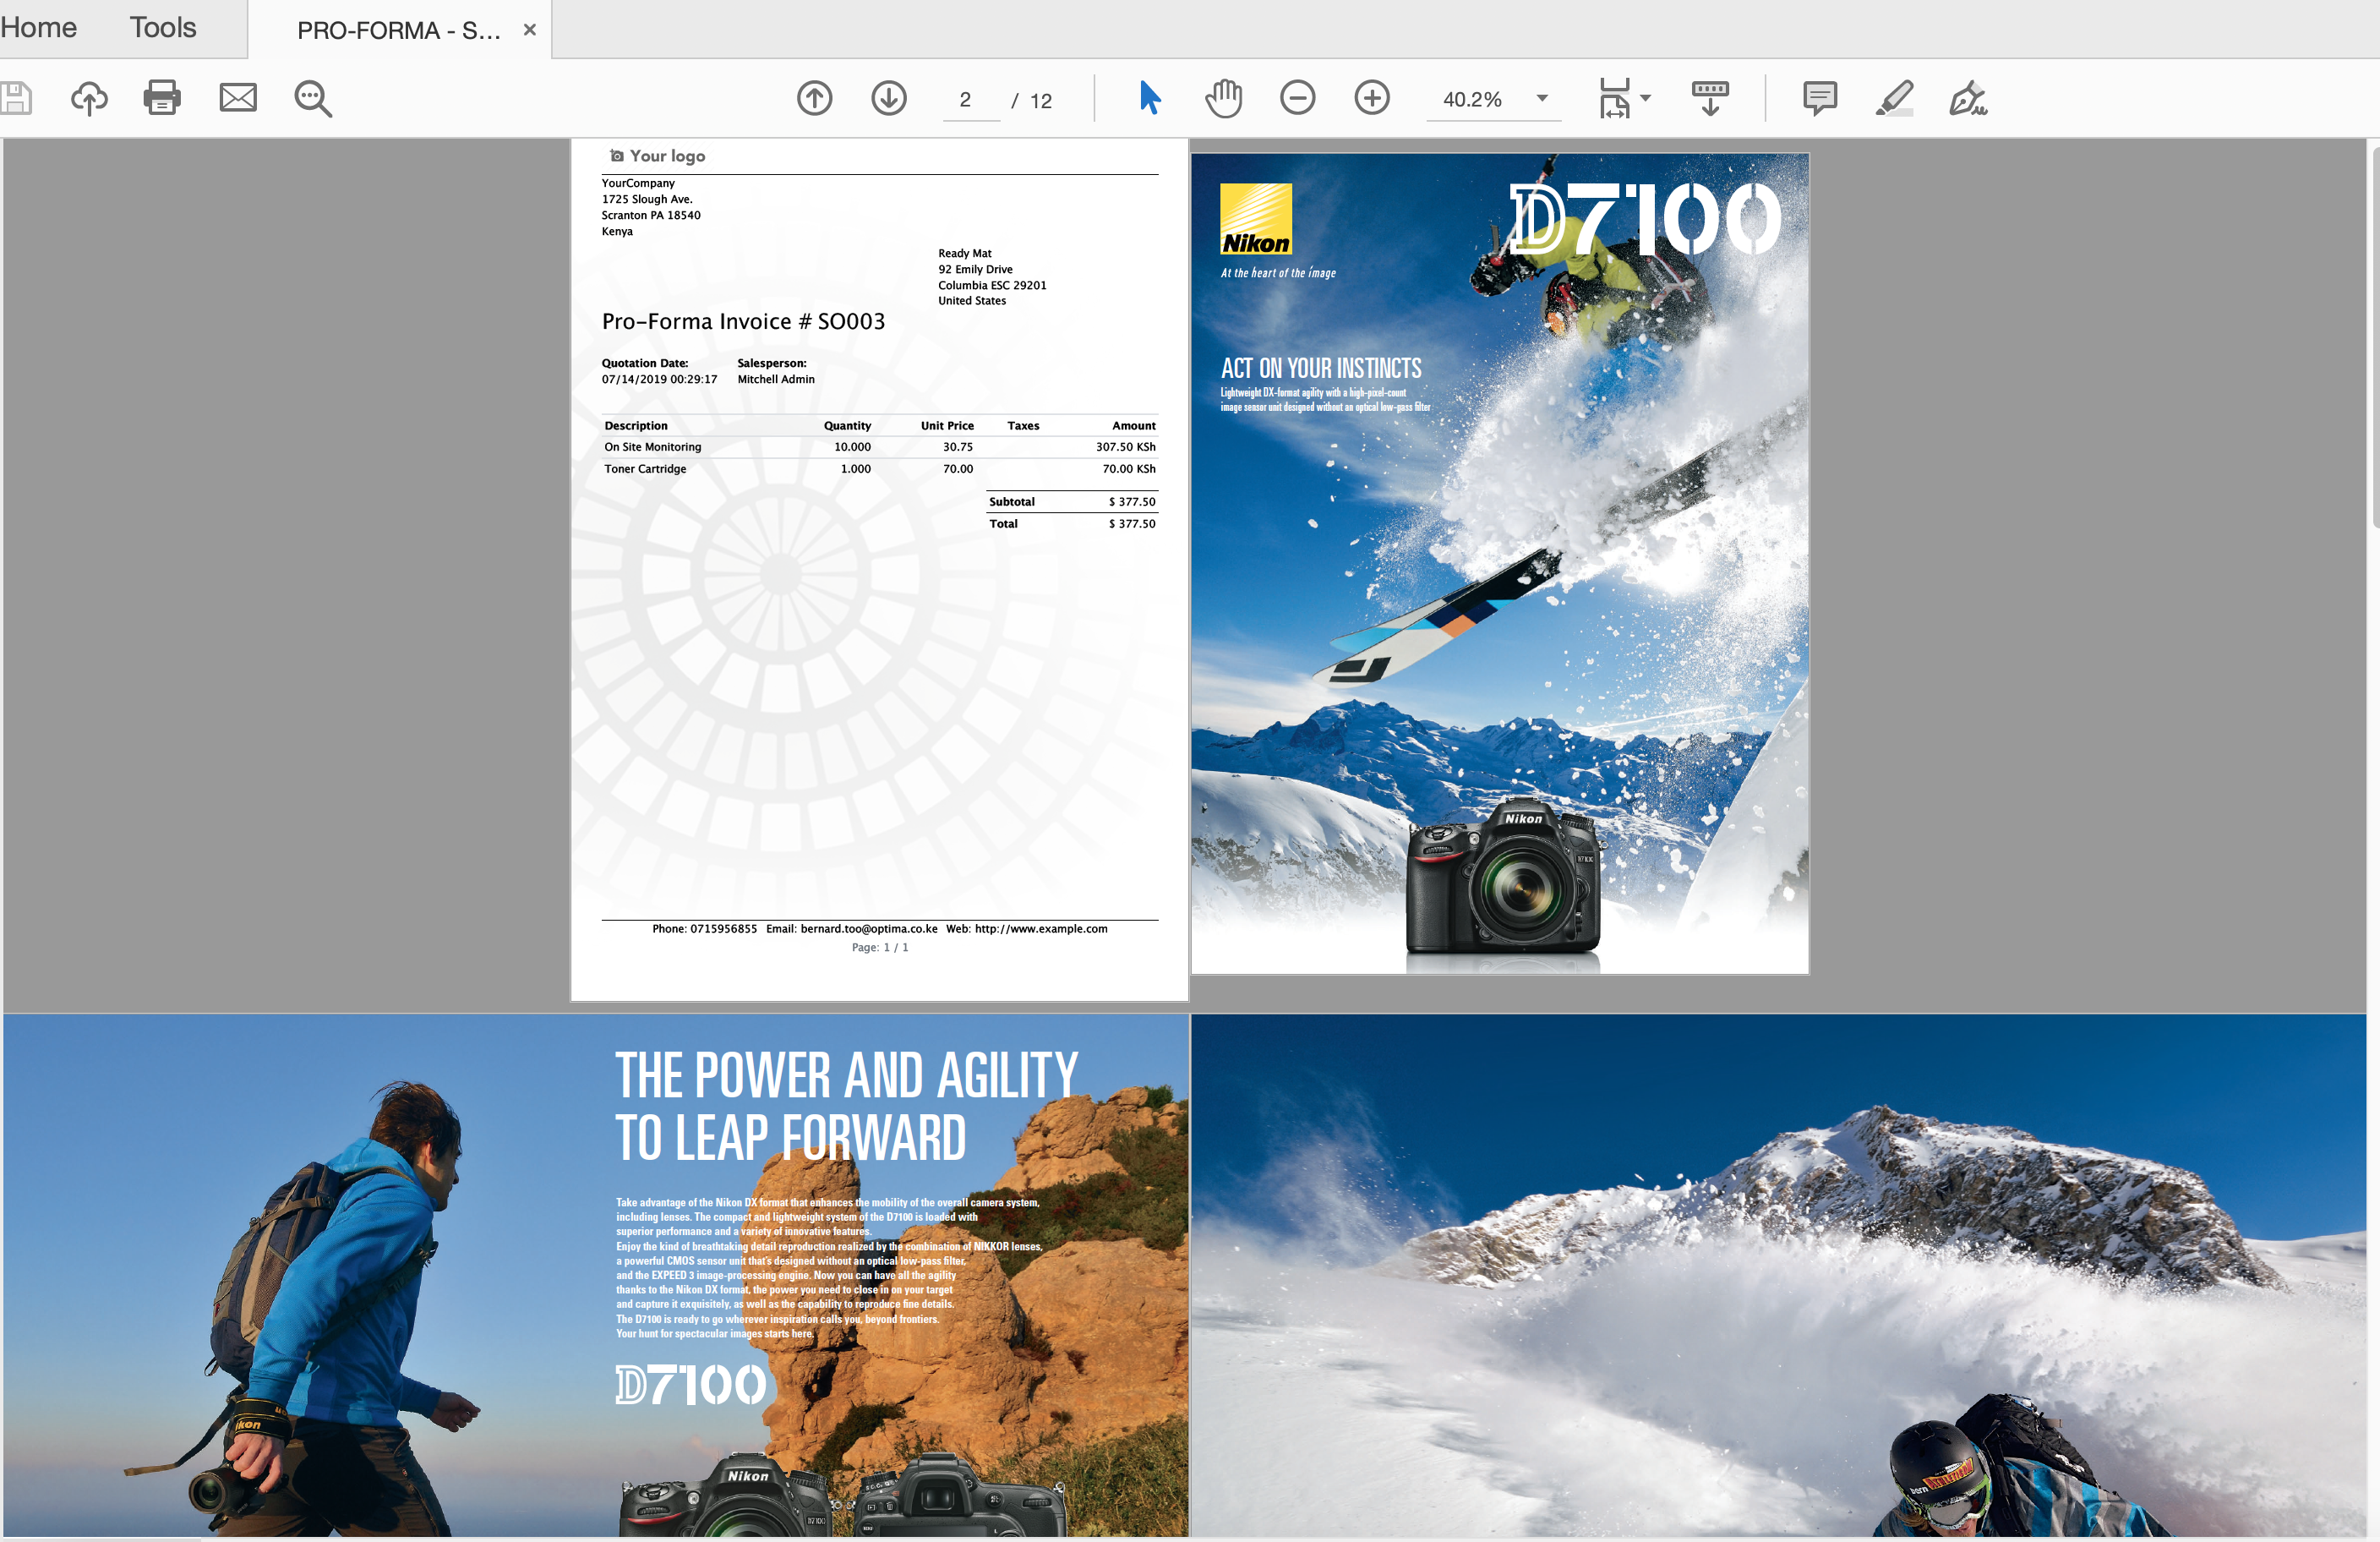Screen dimensions: 2380x1542
Task: Select the highlighter pen tool
Action: (1894, 98)
